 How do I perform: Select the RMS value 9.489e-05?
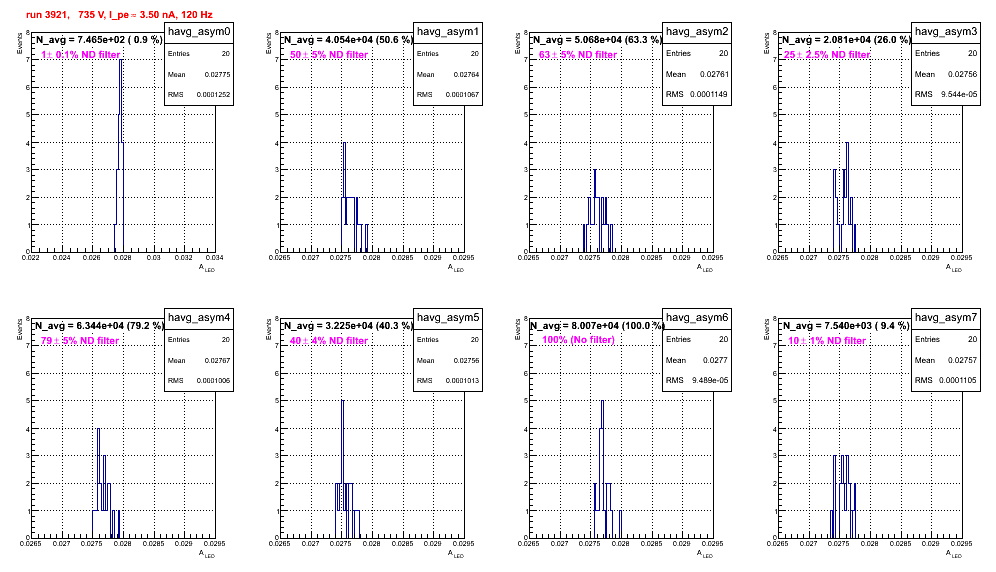point(710,381)
